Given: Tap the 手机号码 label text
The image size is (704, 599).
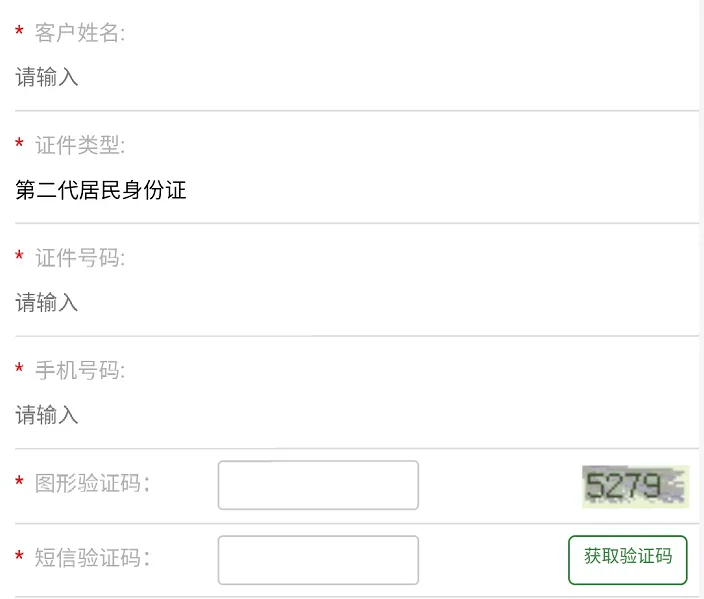Looking at the screenshot, I should (x=79, y=371).
